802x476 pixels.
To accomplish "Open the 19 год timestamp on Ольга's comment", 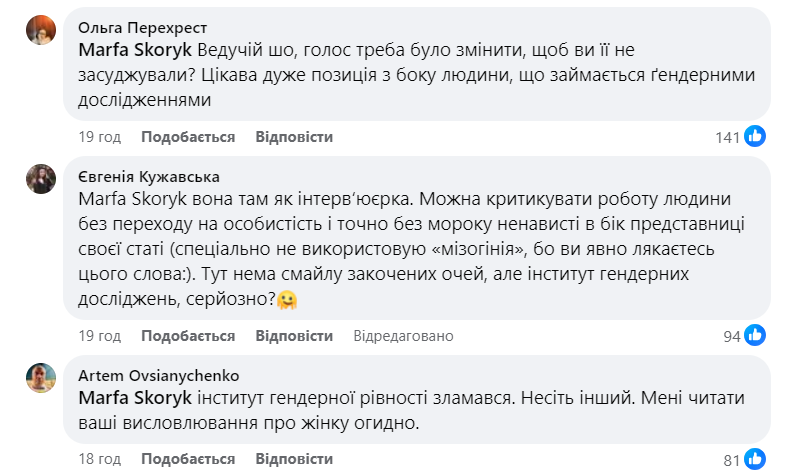I will [x=99, y=137].
